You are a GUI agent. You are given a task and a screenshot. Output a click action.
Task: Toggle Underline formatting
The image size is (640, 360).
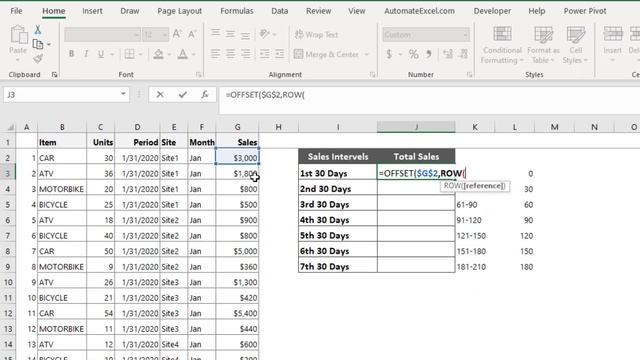[100, 54]
